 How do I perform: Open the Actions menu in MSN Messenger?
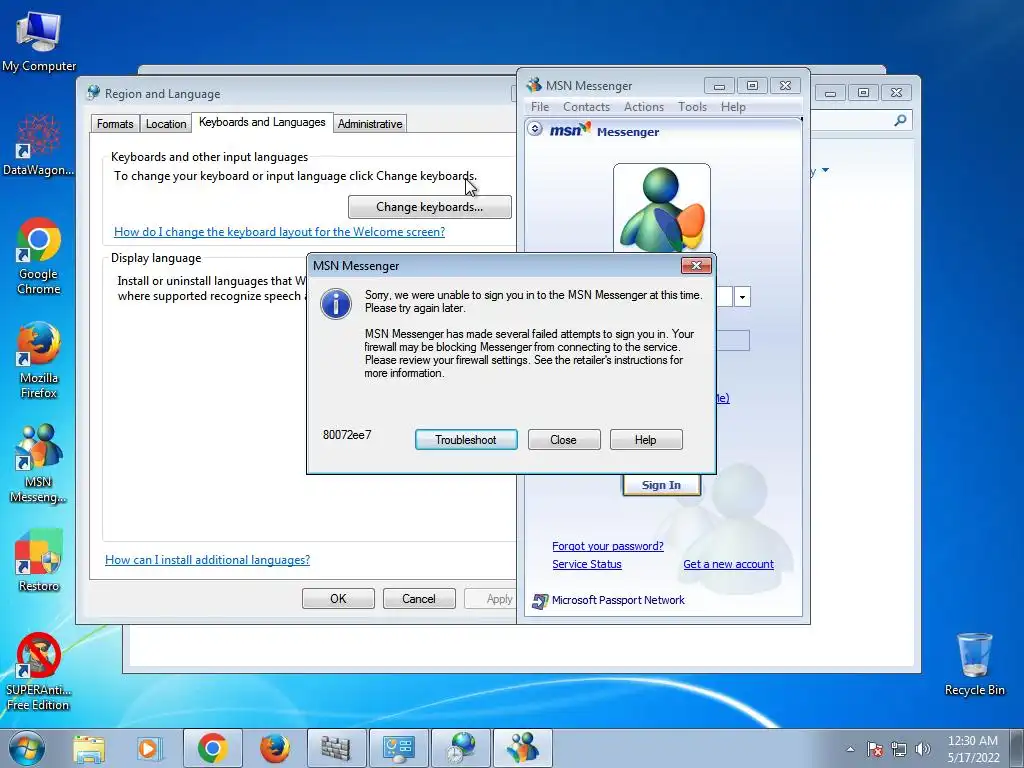(x=643, y=106)
